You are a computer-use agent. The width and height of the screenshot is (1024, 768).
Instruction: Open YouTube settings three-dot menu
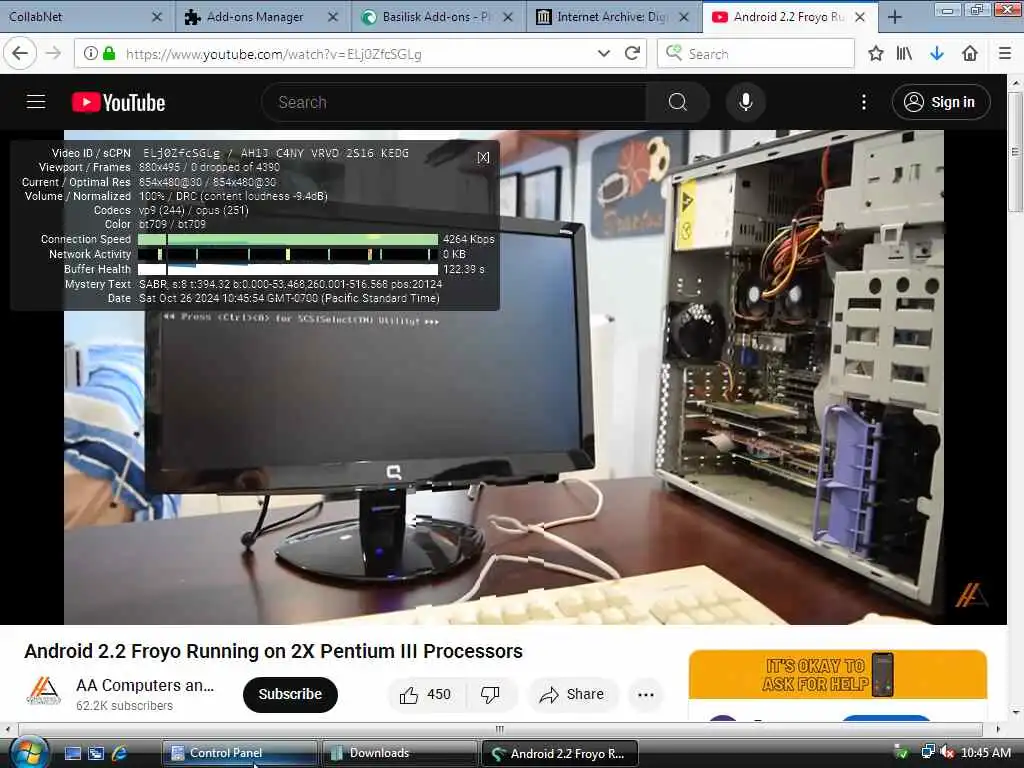point(863,102)
